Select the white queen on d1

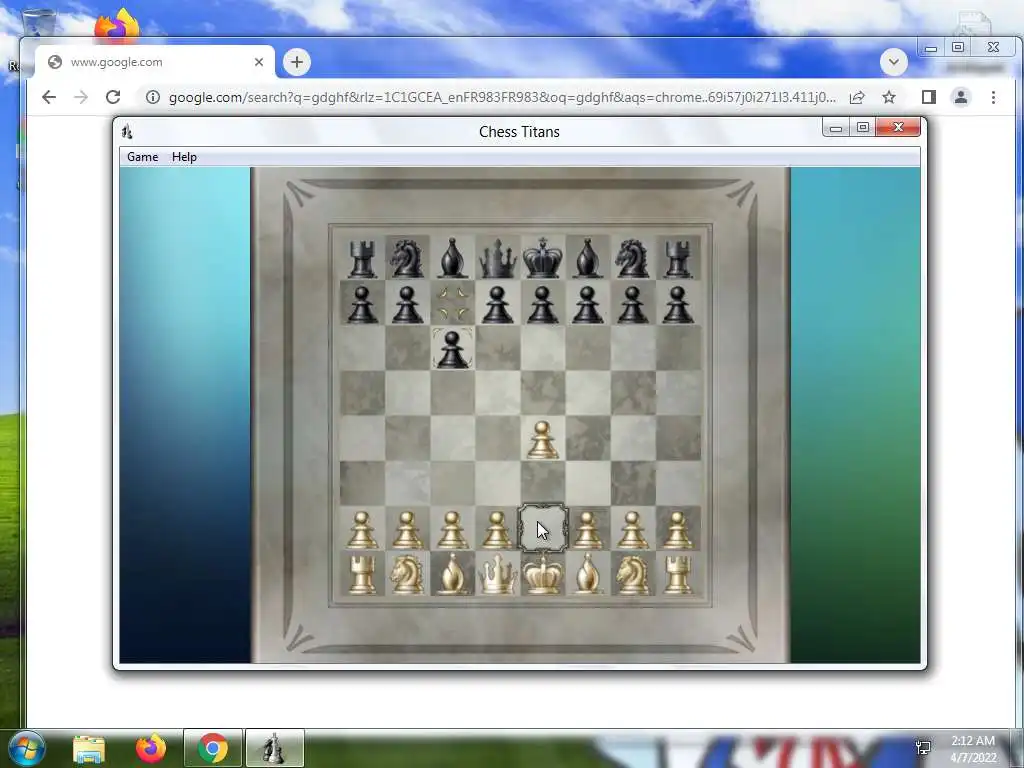click(498, 574)
